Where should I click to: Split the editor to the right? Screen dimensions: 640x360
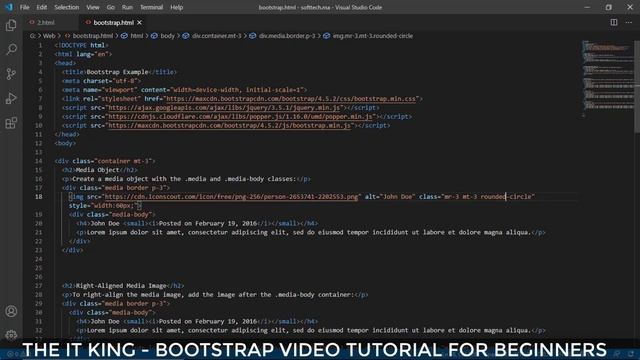613,22
